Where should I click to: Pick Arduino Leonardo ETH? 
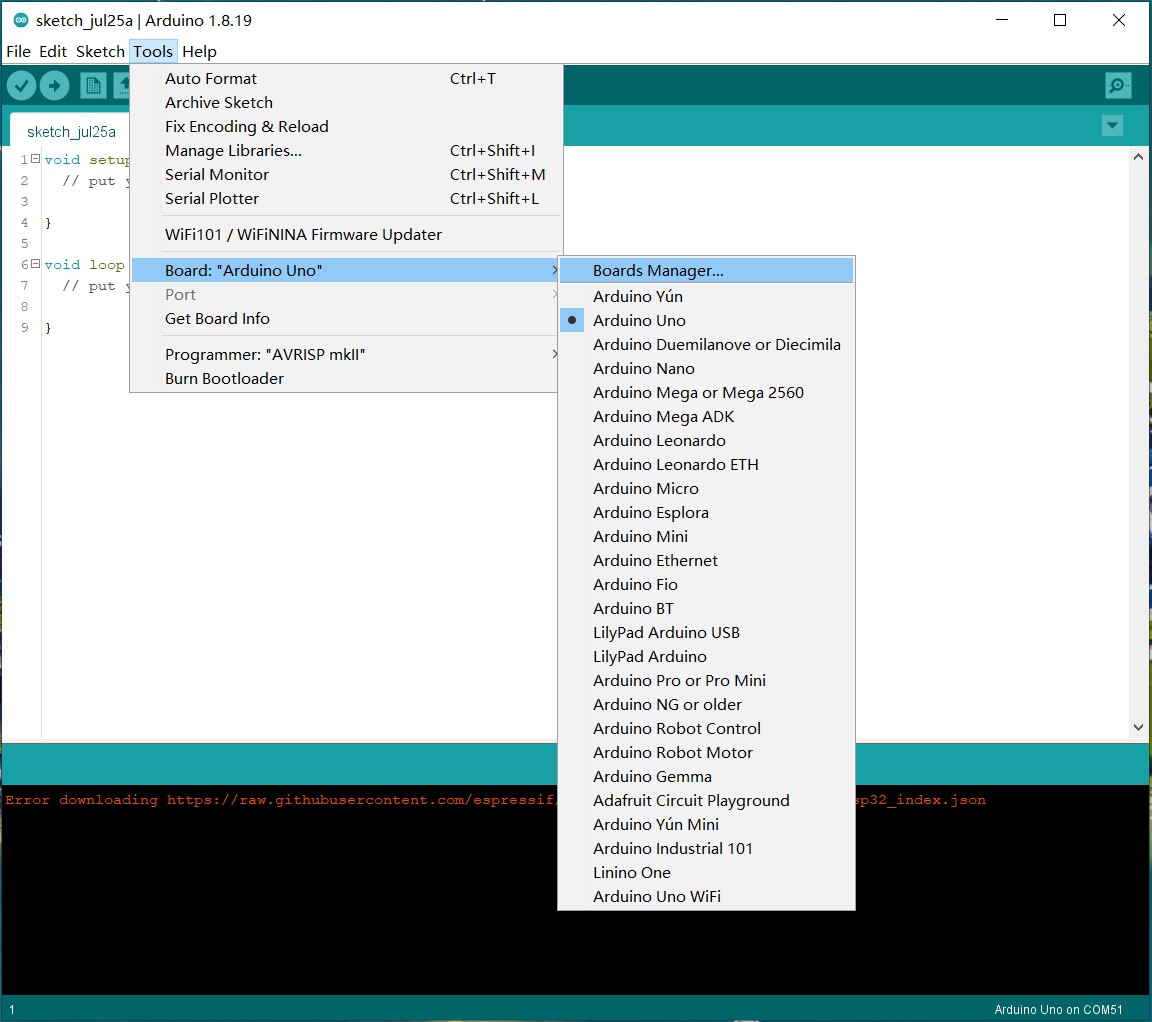(x=706, y=464)
